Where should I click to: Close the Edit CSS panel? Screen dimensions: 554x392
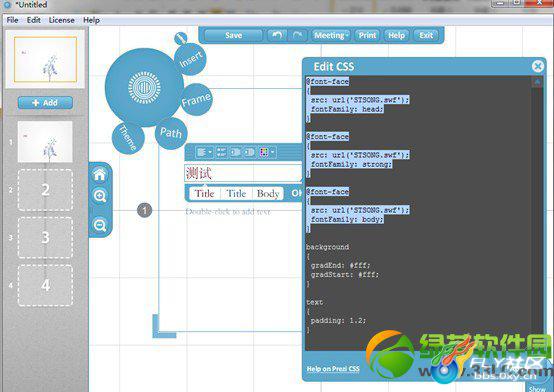(x=538, y=66)
